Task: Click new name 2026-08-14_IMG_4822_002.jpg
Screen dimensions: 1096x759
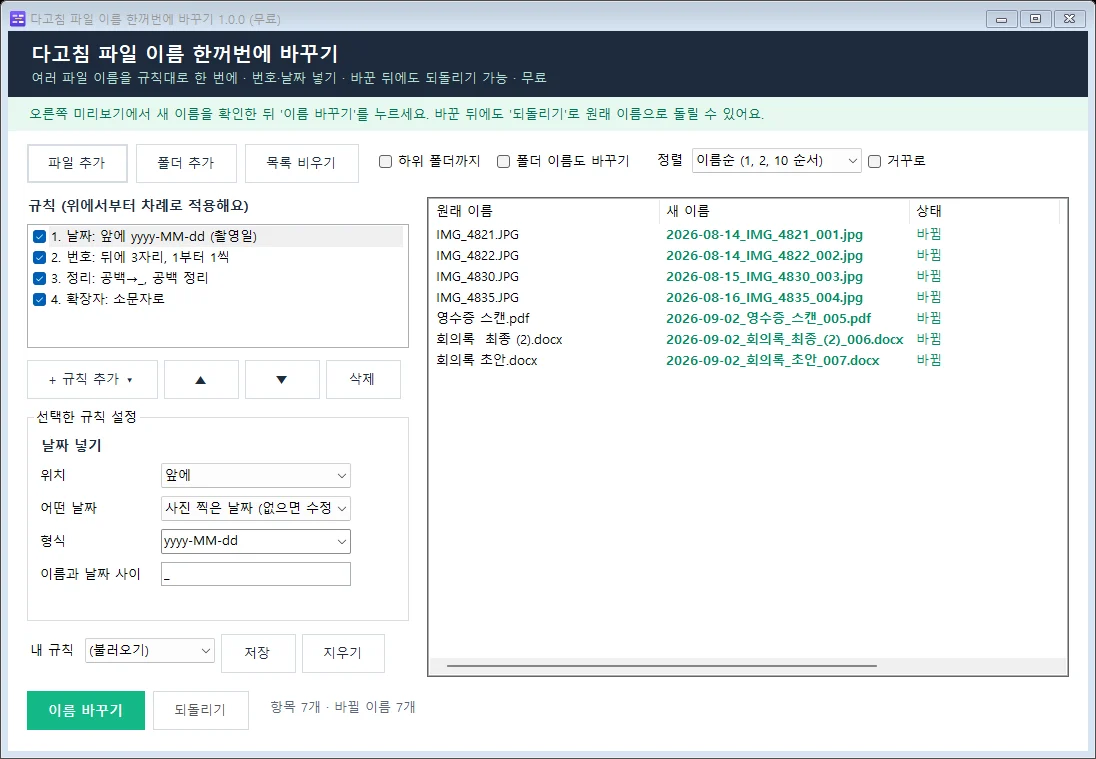Action: point(764,256)
